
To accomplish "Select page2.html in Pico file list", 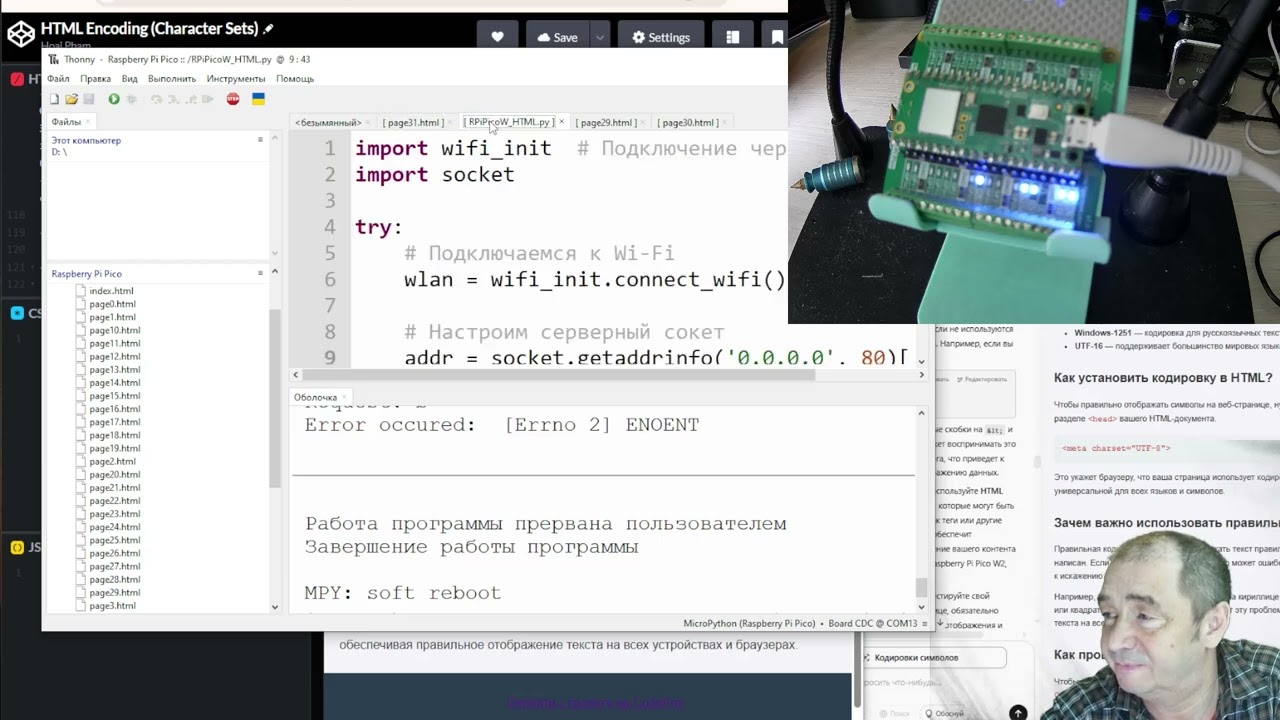I will coord(112,462).
